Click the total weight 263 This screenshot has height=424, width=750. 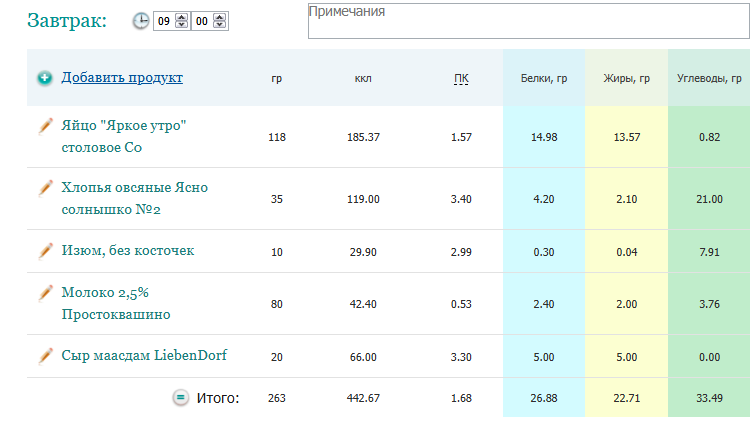pyautogui.click(x=277, y=398)
